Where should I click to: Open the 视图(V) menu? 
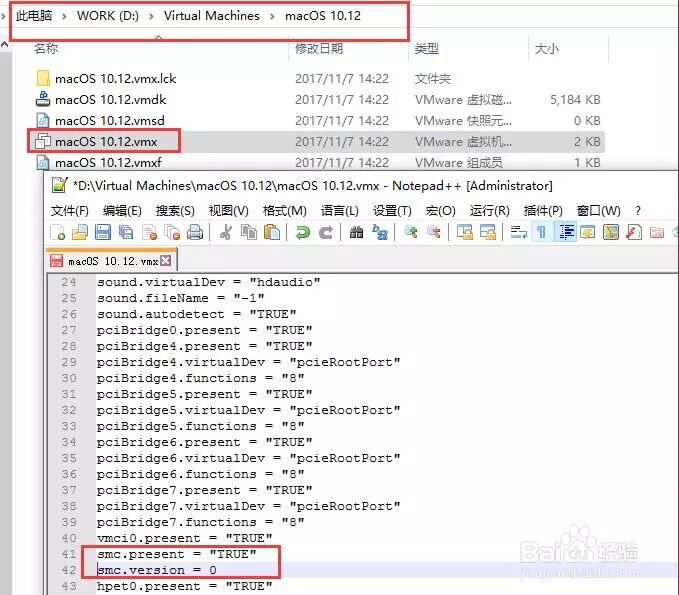click(228, 211)
